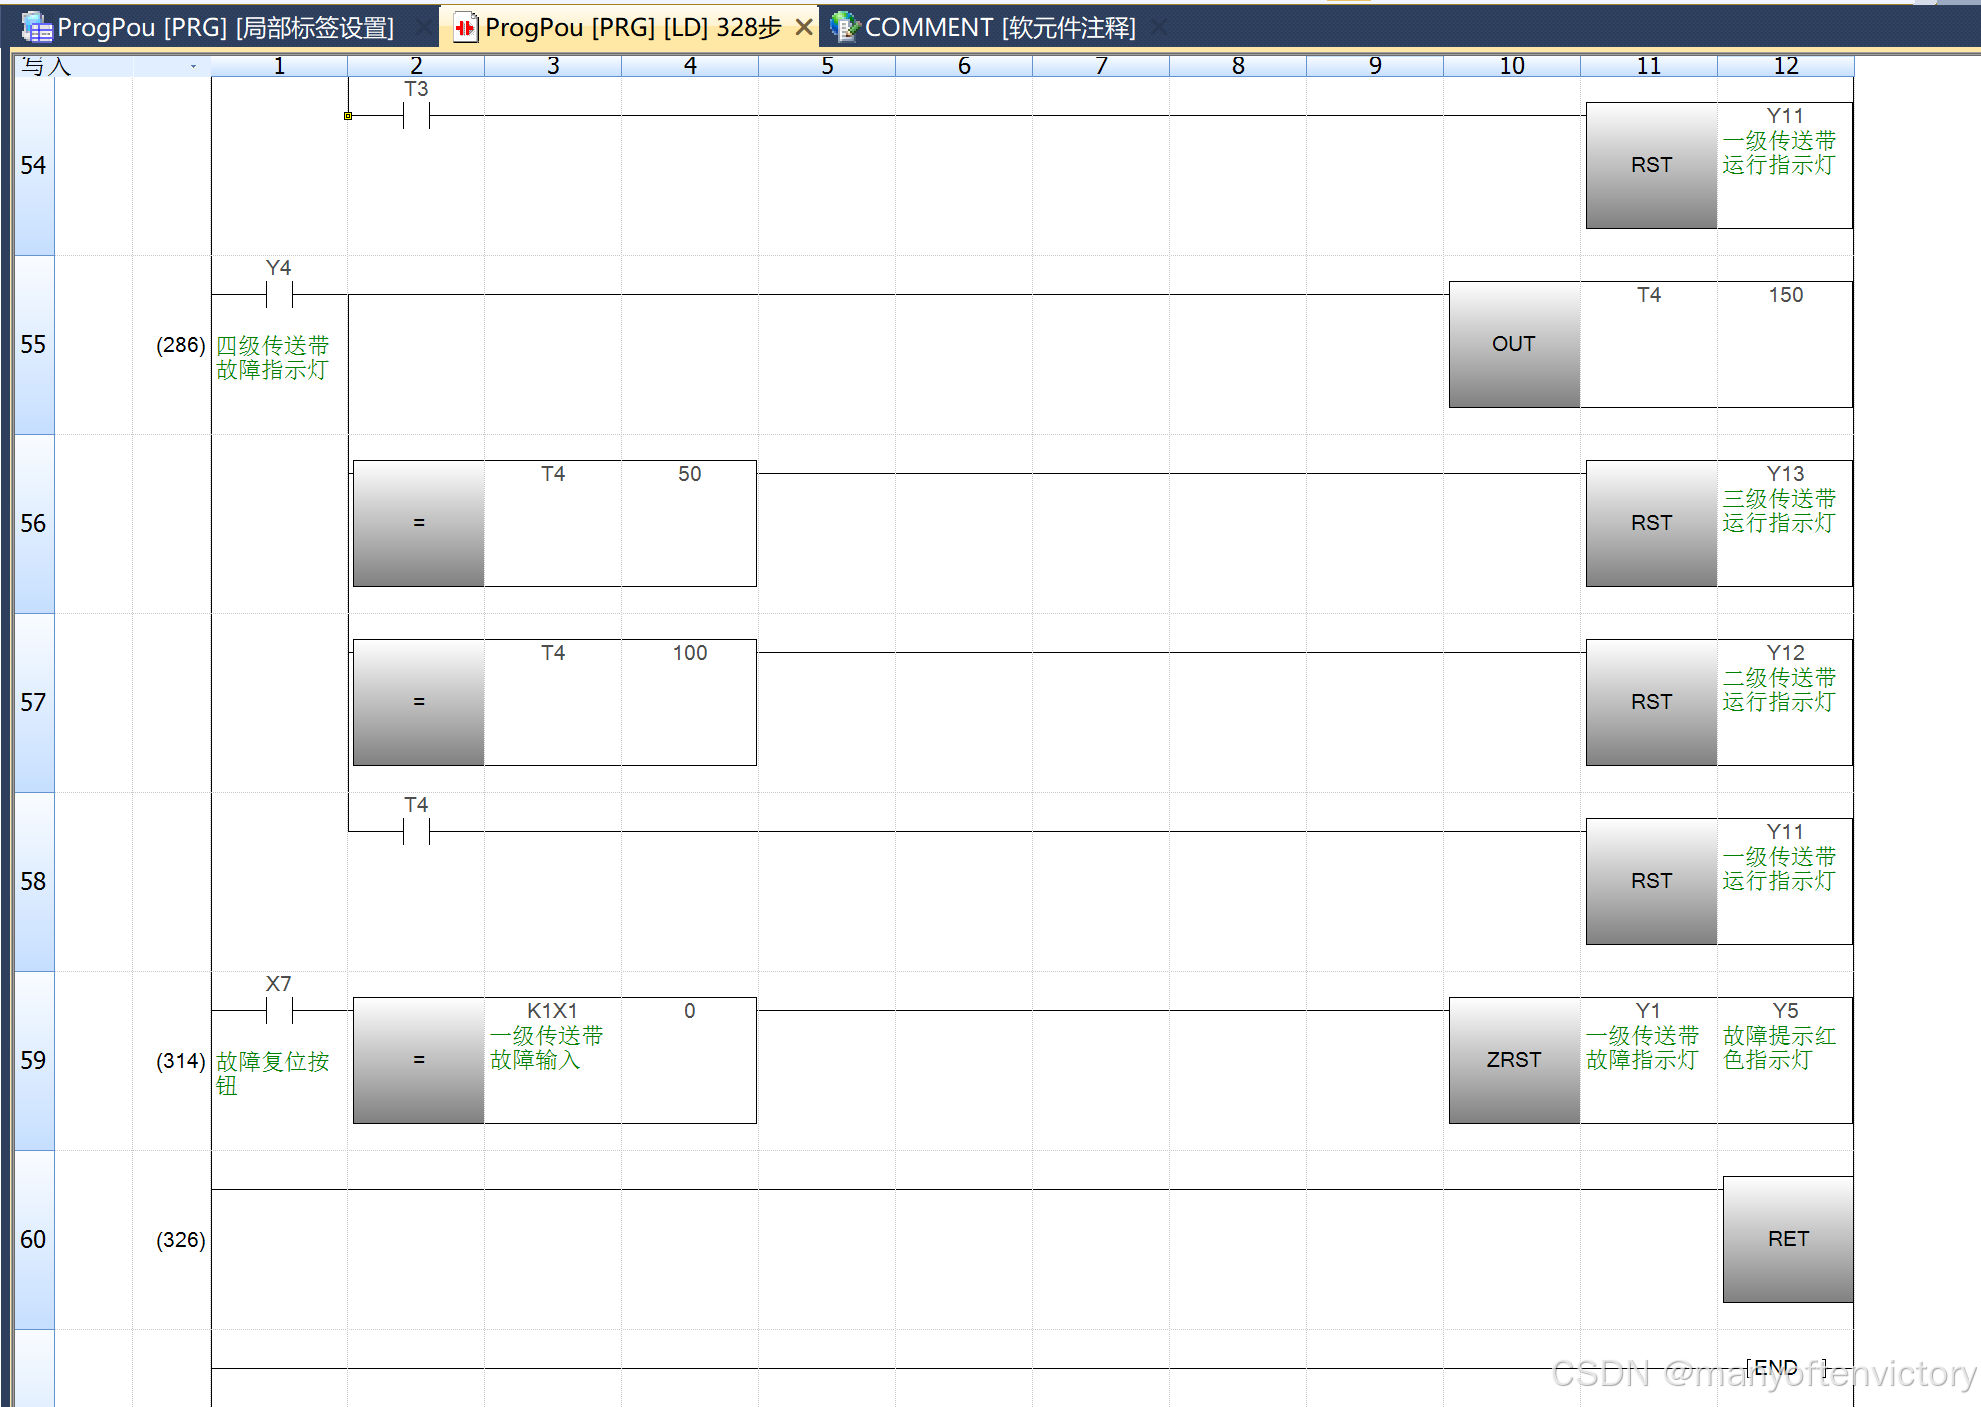
Task: Select the OUT instruction block
Action: [1514, 344]
